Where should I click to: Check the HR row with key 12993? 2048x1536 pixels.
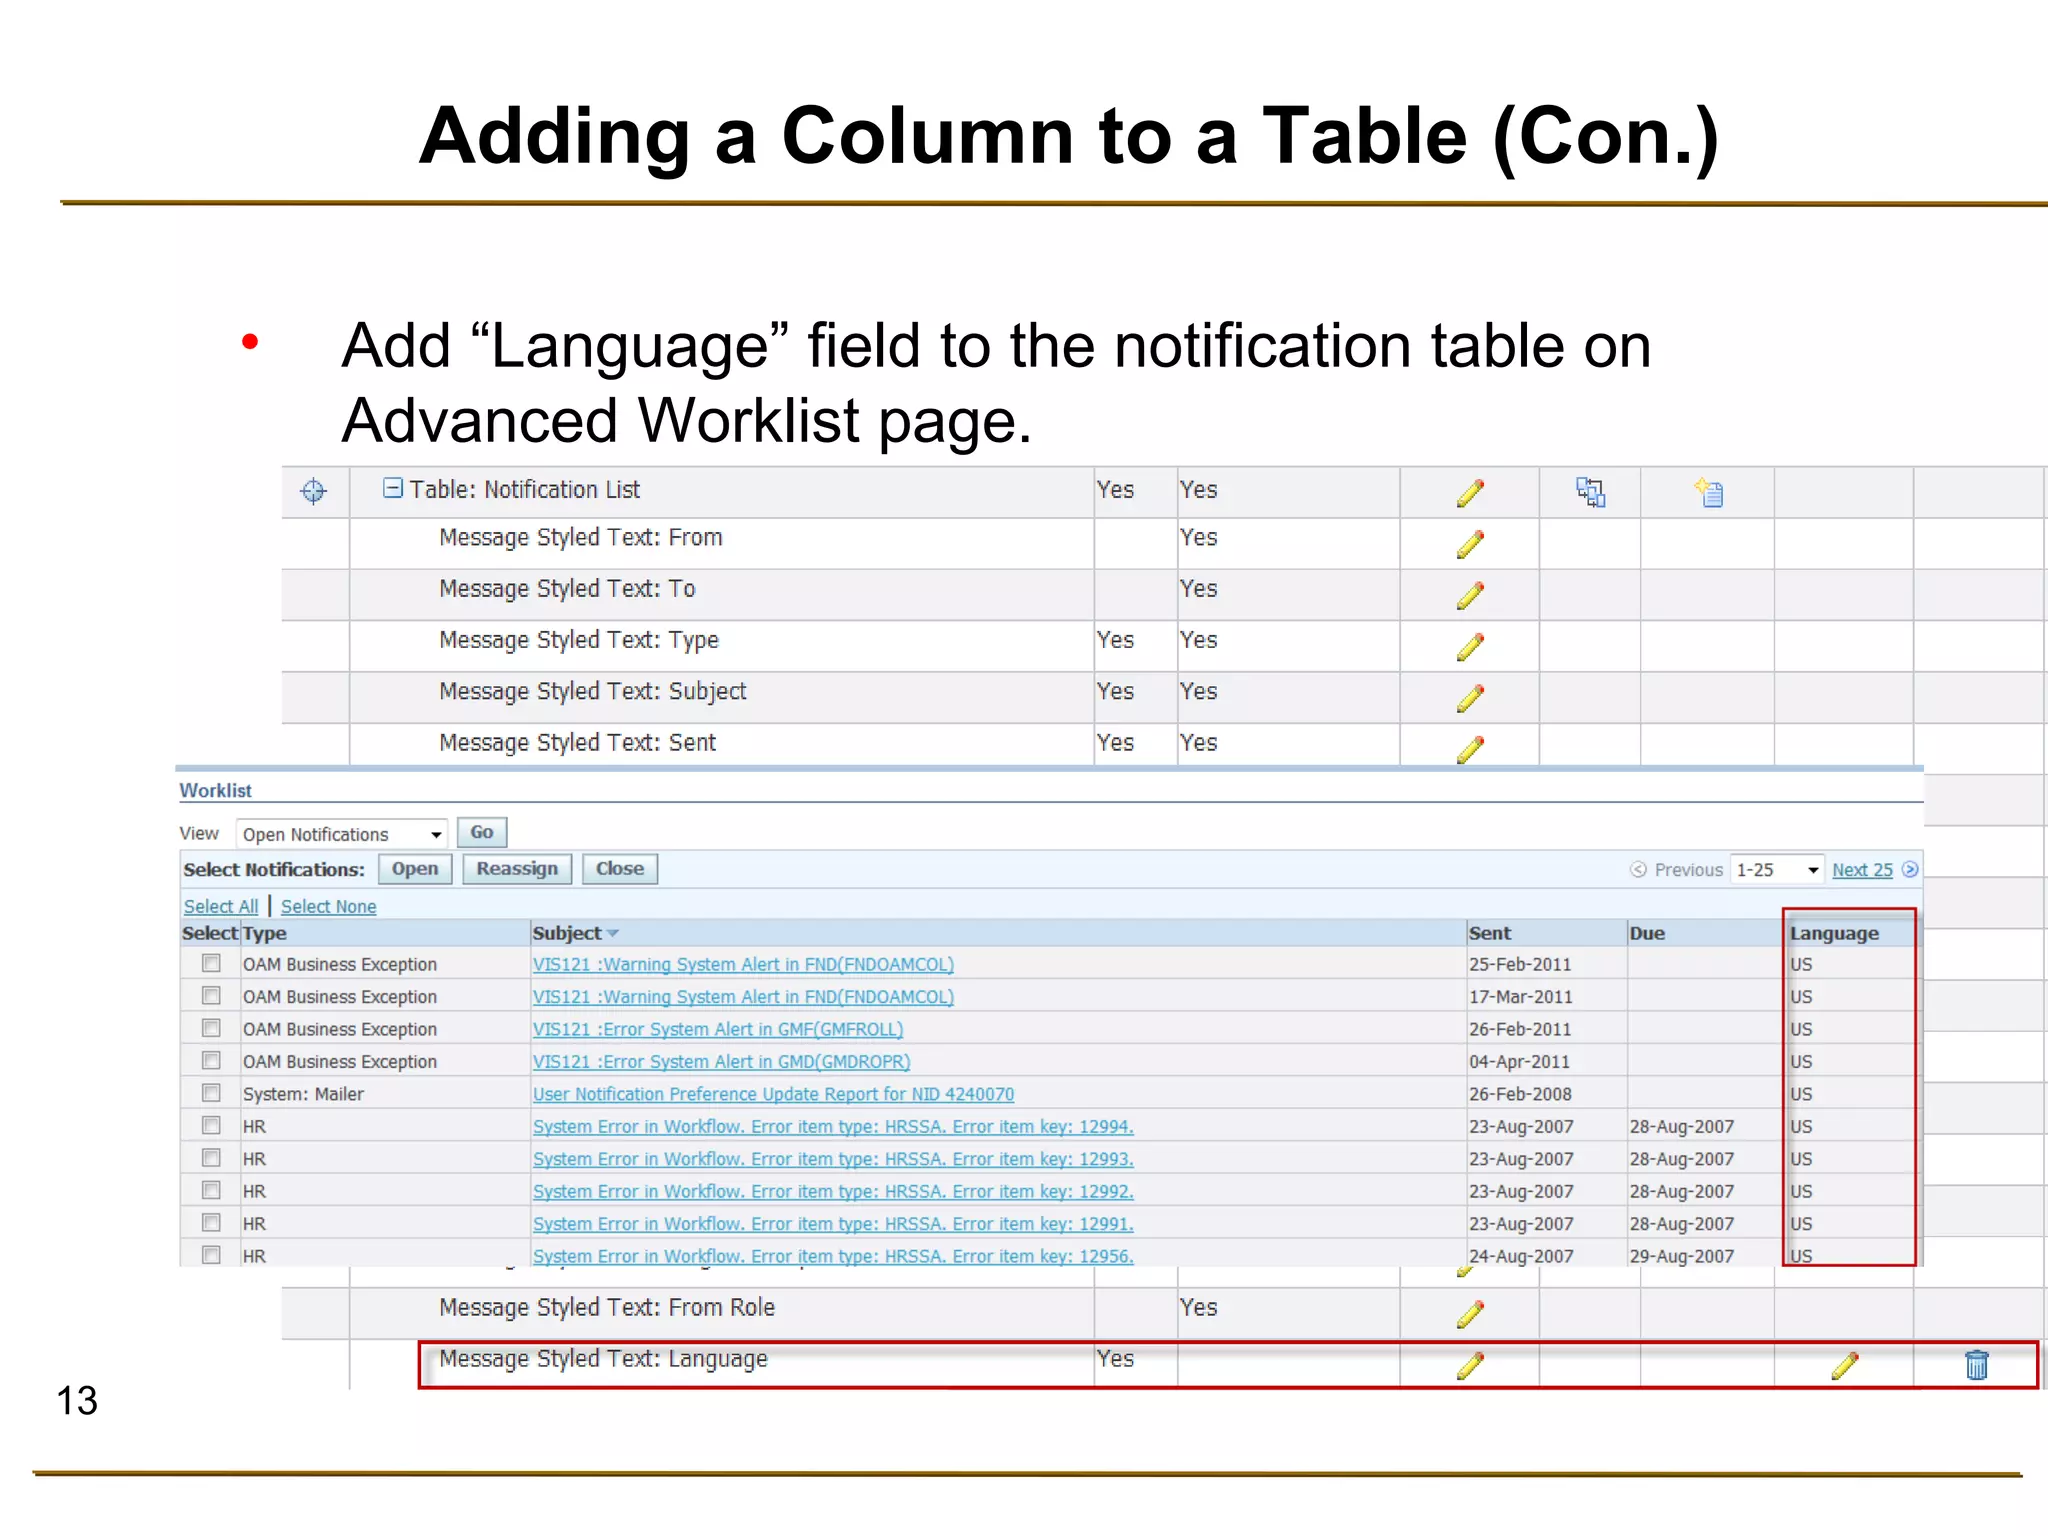tap(211, 1157)
